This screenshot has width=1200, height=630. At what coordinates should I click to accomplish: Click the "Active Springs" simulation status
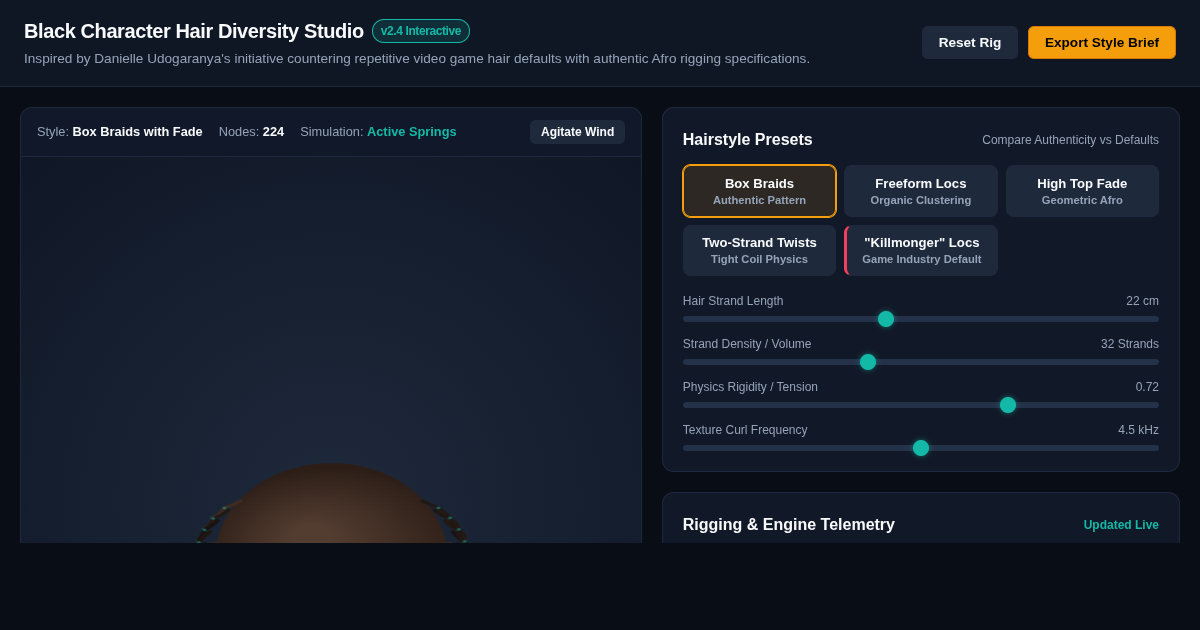pos(412,132)
